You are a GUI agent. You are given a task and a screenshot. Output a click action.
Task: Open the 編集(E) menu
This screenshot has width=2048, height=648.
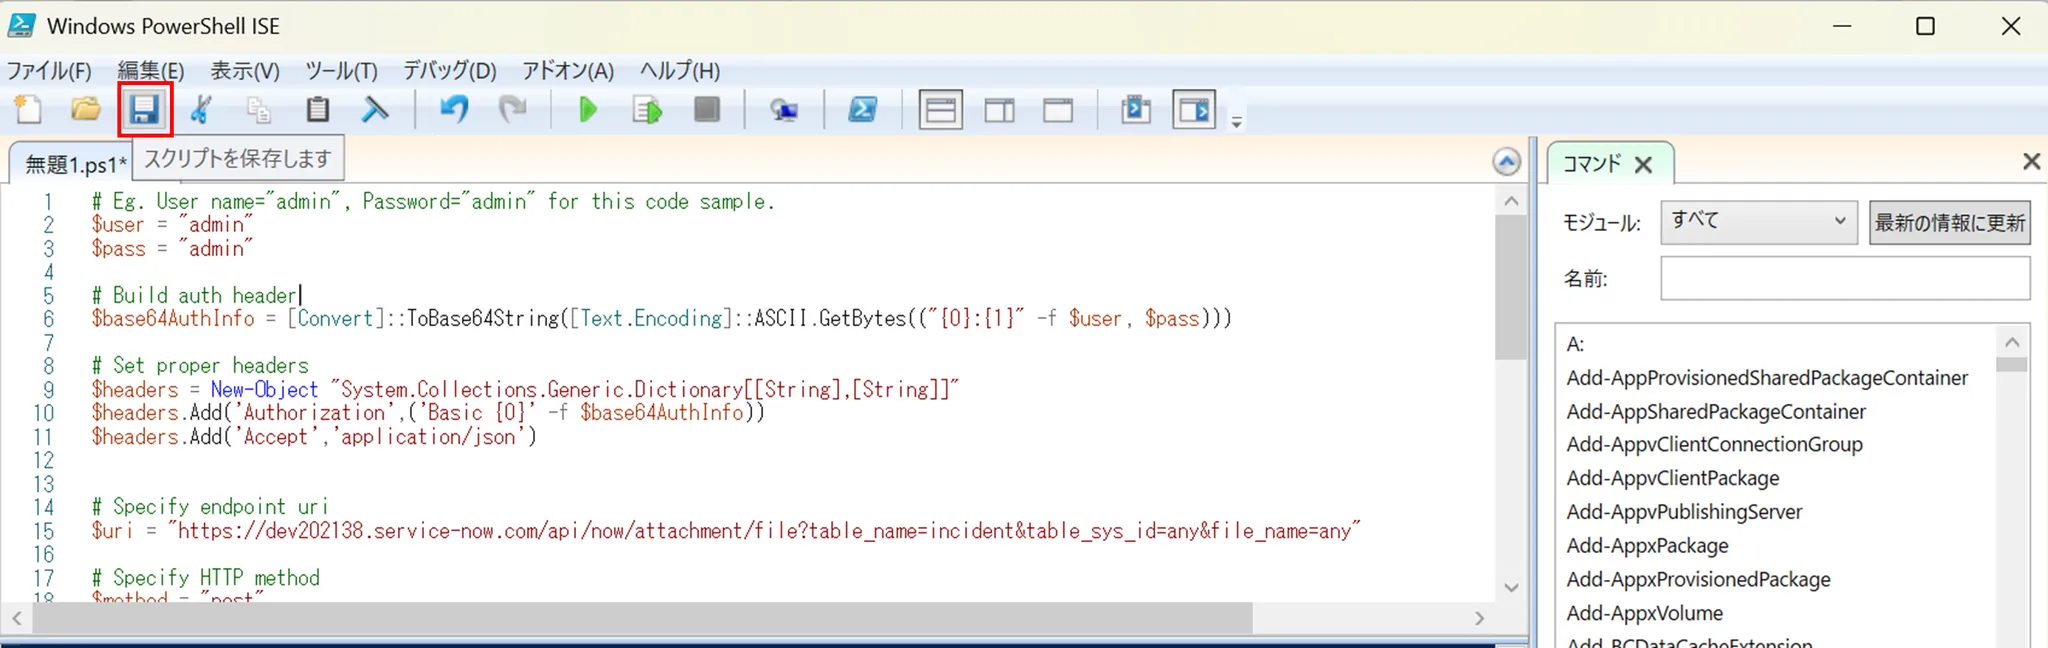click(151, 71)
